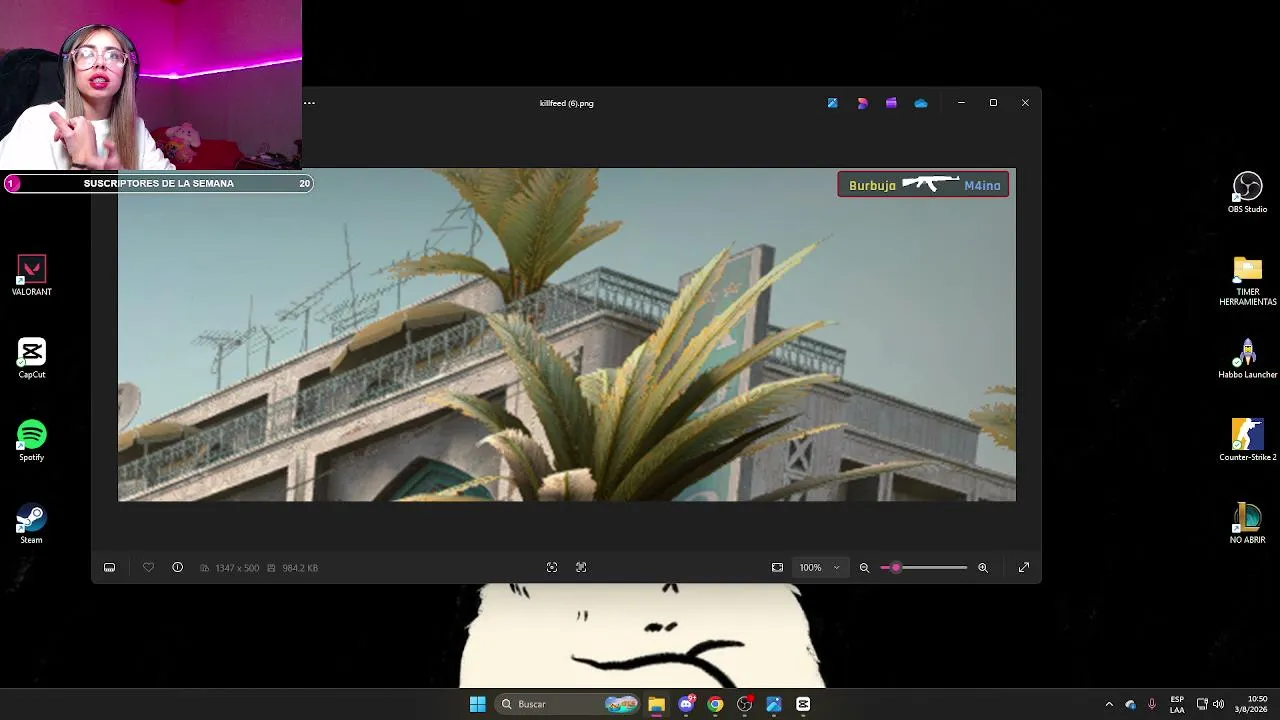Close the Photos window
This screenshot has height=720, width=1280.
[x=1025, y=103]
